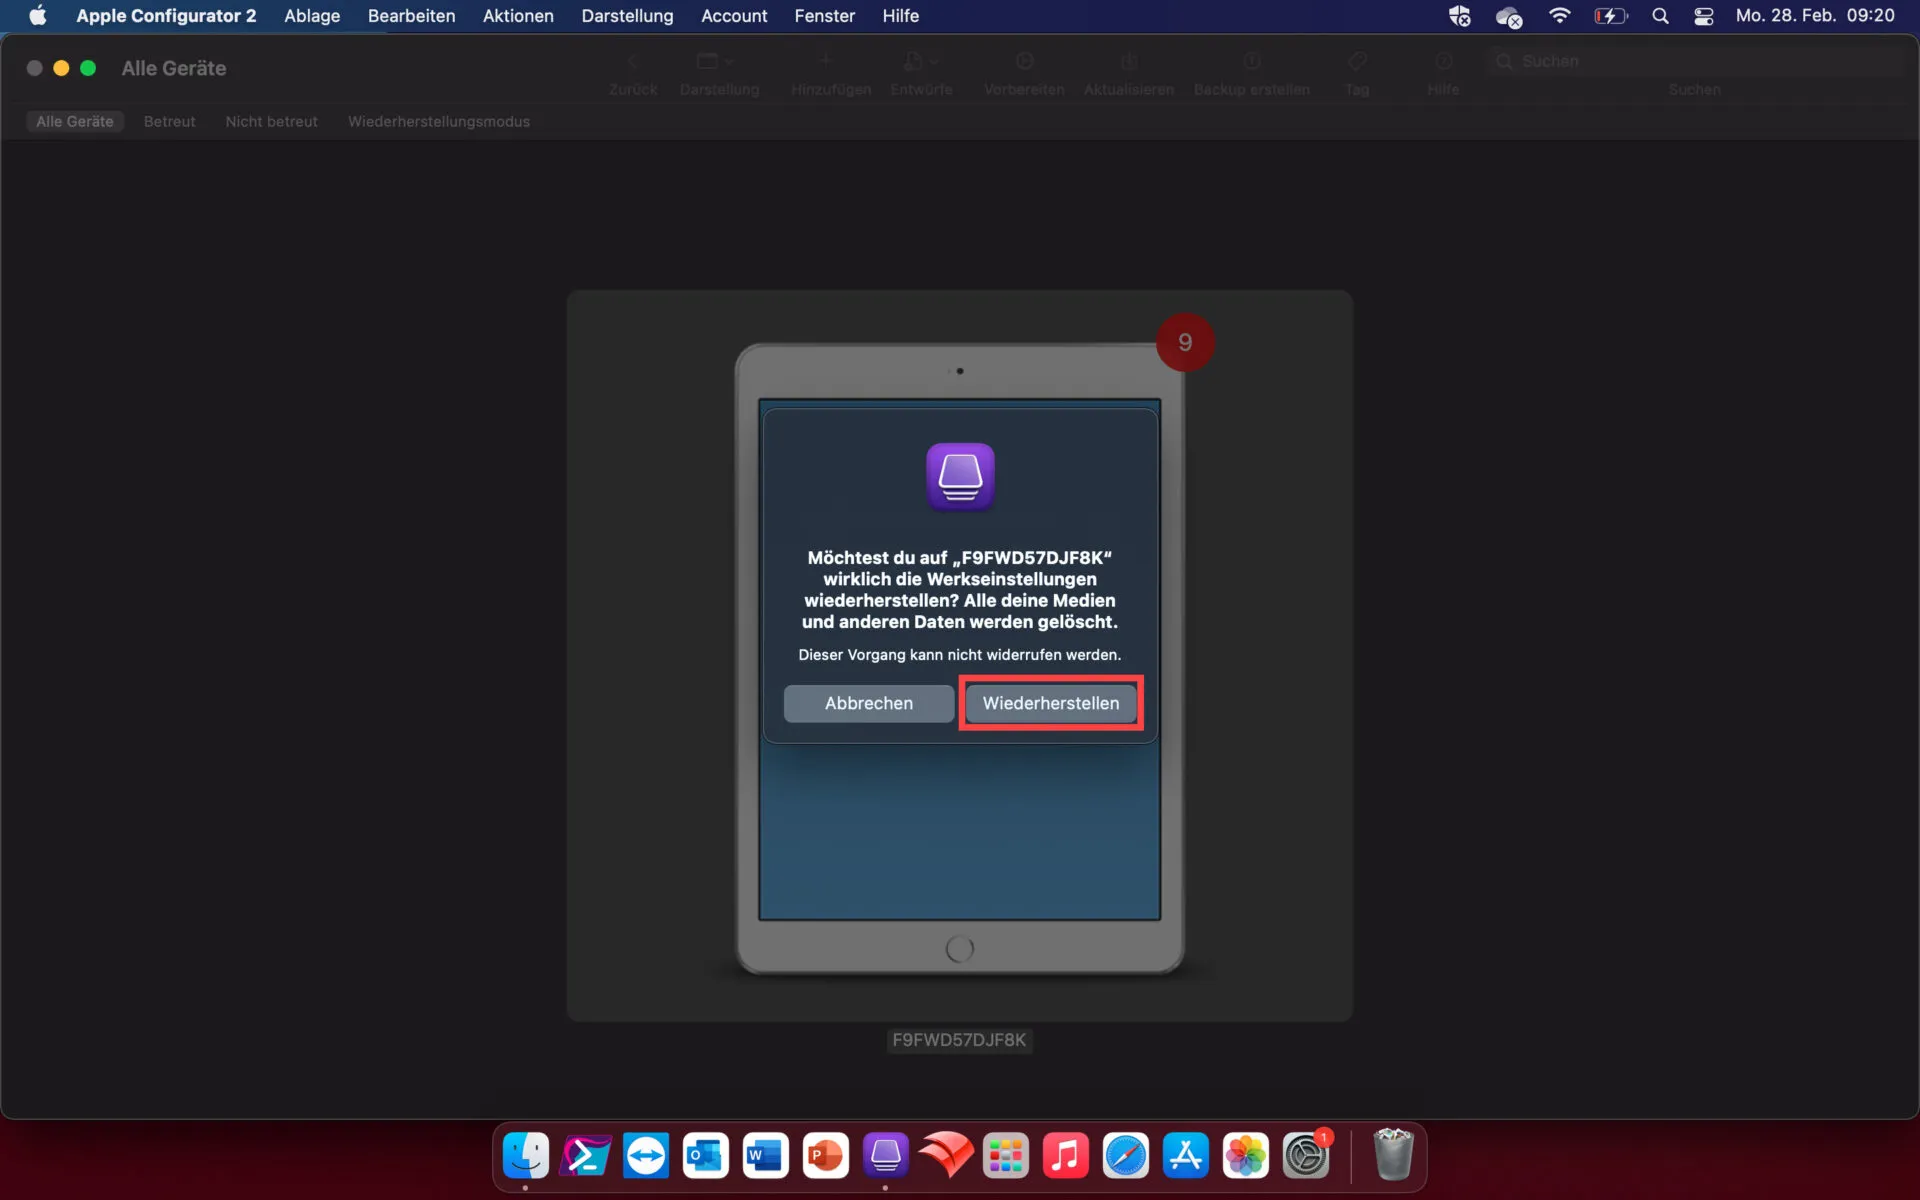
Task: Select the Alle Geräte filter tab
Action: 75,121
